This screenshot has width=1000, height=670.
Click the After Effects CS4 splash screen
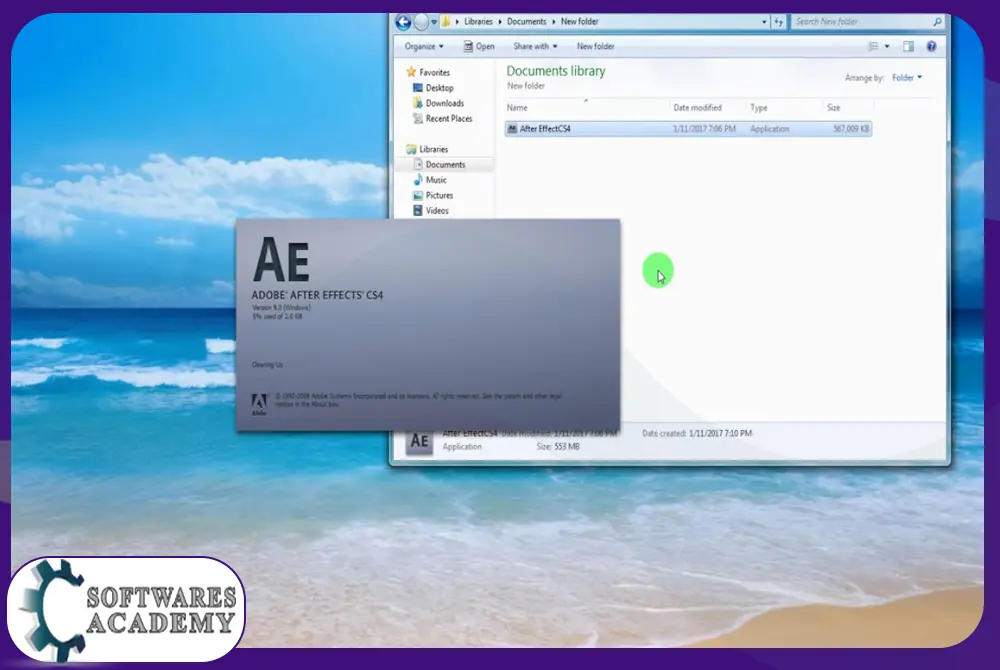pyautogui.click(x=428, y=325)
